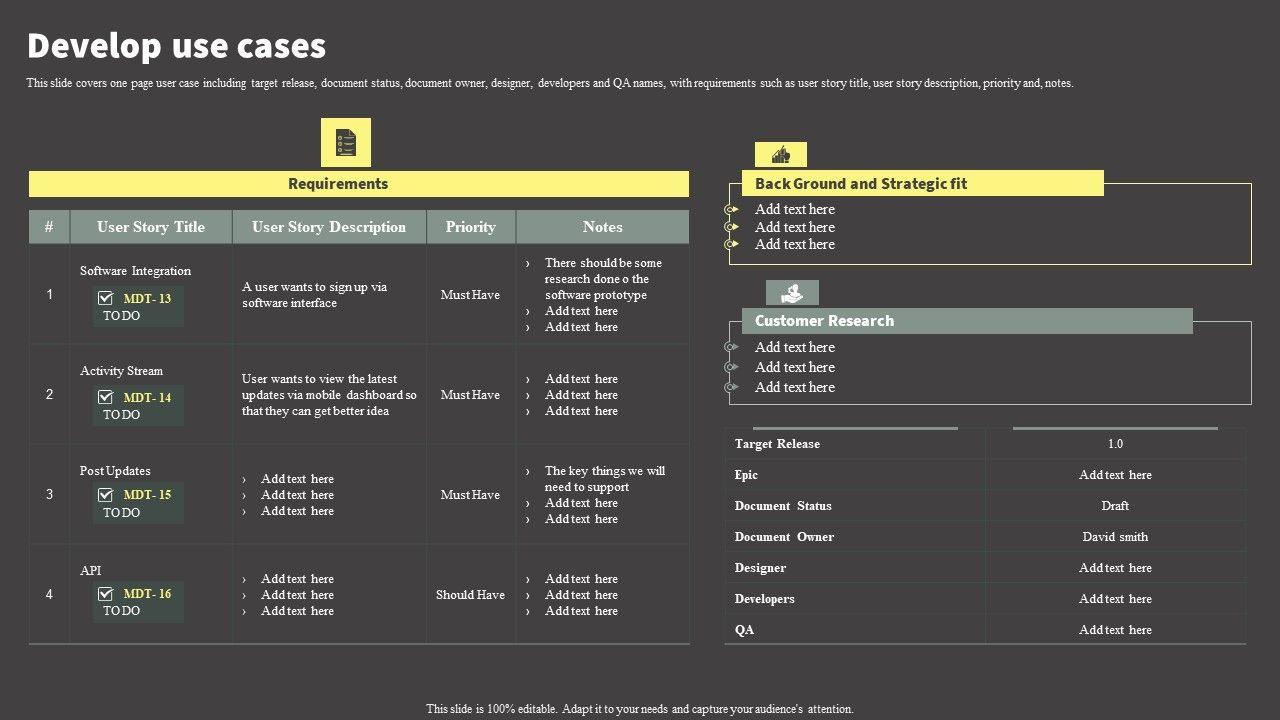This screenshot has width=1280, height=720.
Task: Click row number 2 in requirements table
Action: (x=49, y=394)
